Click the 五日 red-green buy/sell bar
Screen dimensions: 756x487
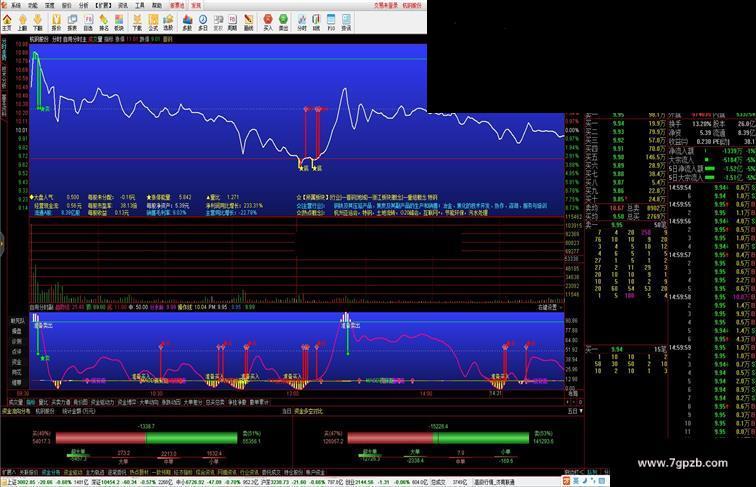click(438, 438)
